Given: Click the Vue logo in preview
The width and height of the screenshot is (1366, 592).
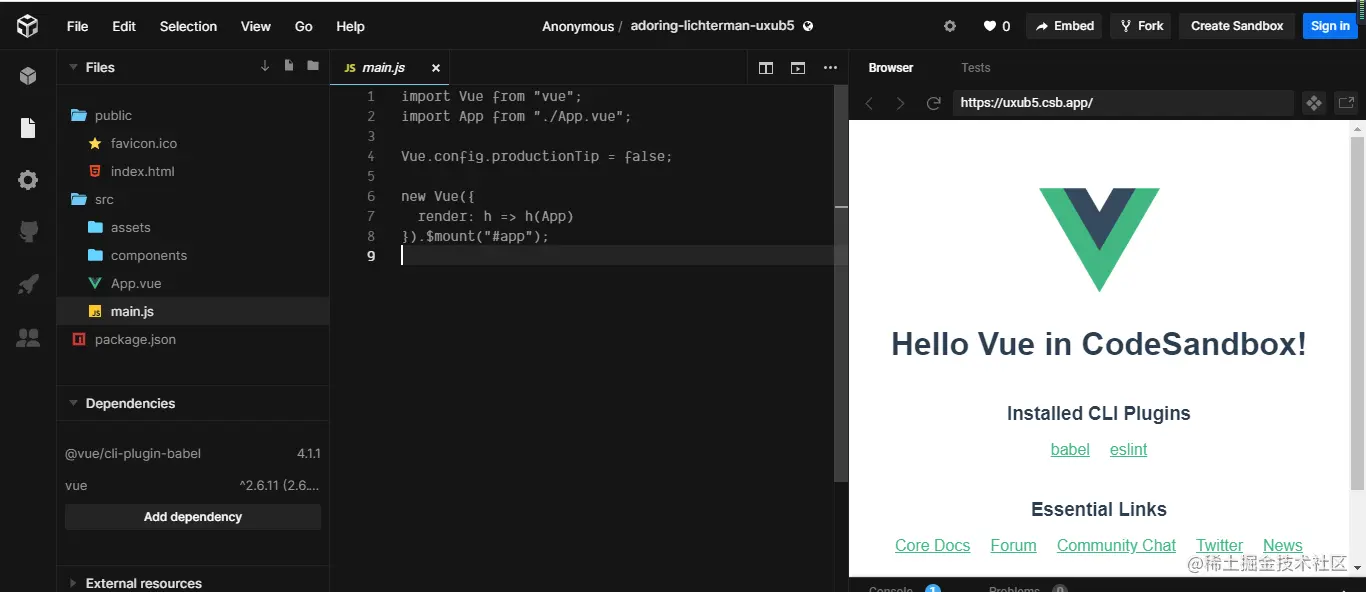Looking at the screenshot, I should coord(1099,240).
